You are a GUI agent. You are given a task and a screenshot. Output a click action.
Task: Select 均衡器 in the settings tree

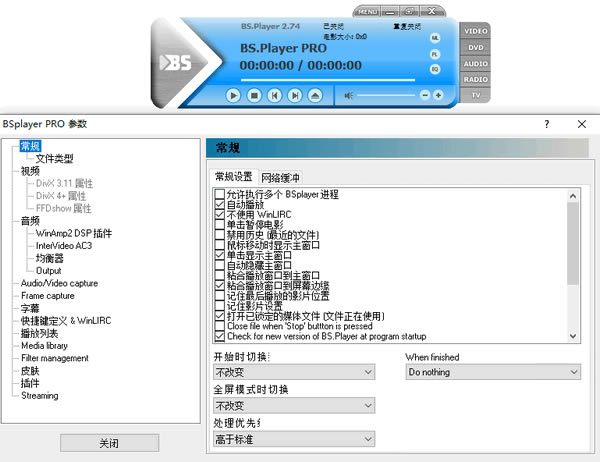click(x=50, y=257)
